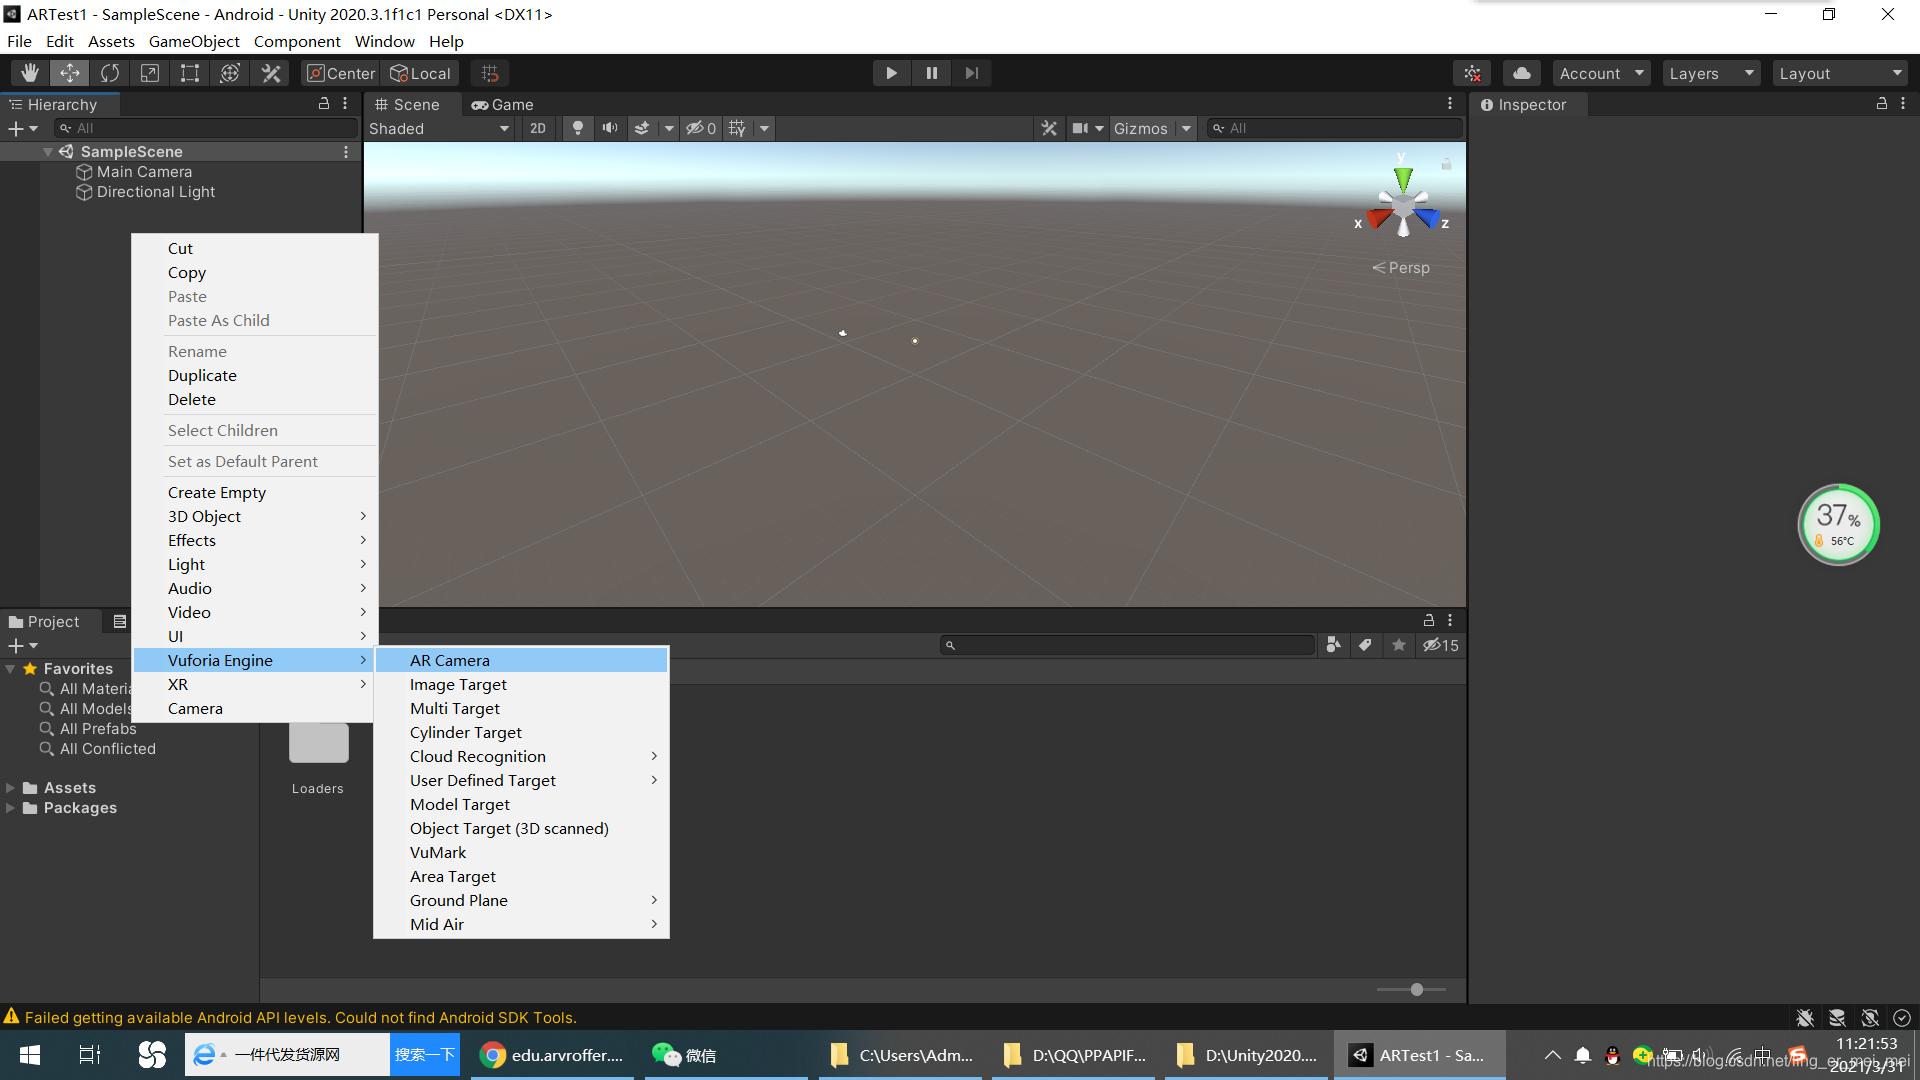Open the Shaded draw mode dropdown

pyautogui.click(x=439, y=128)
